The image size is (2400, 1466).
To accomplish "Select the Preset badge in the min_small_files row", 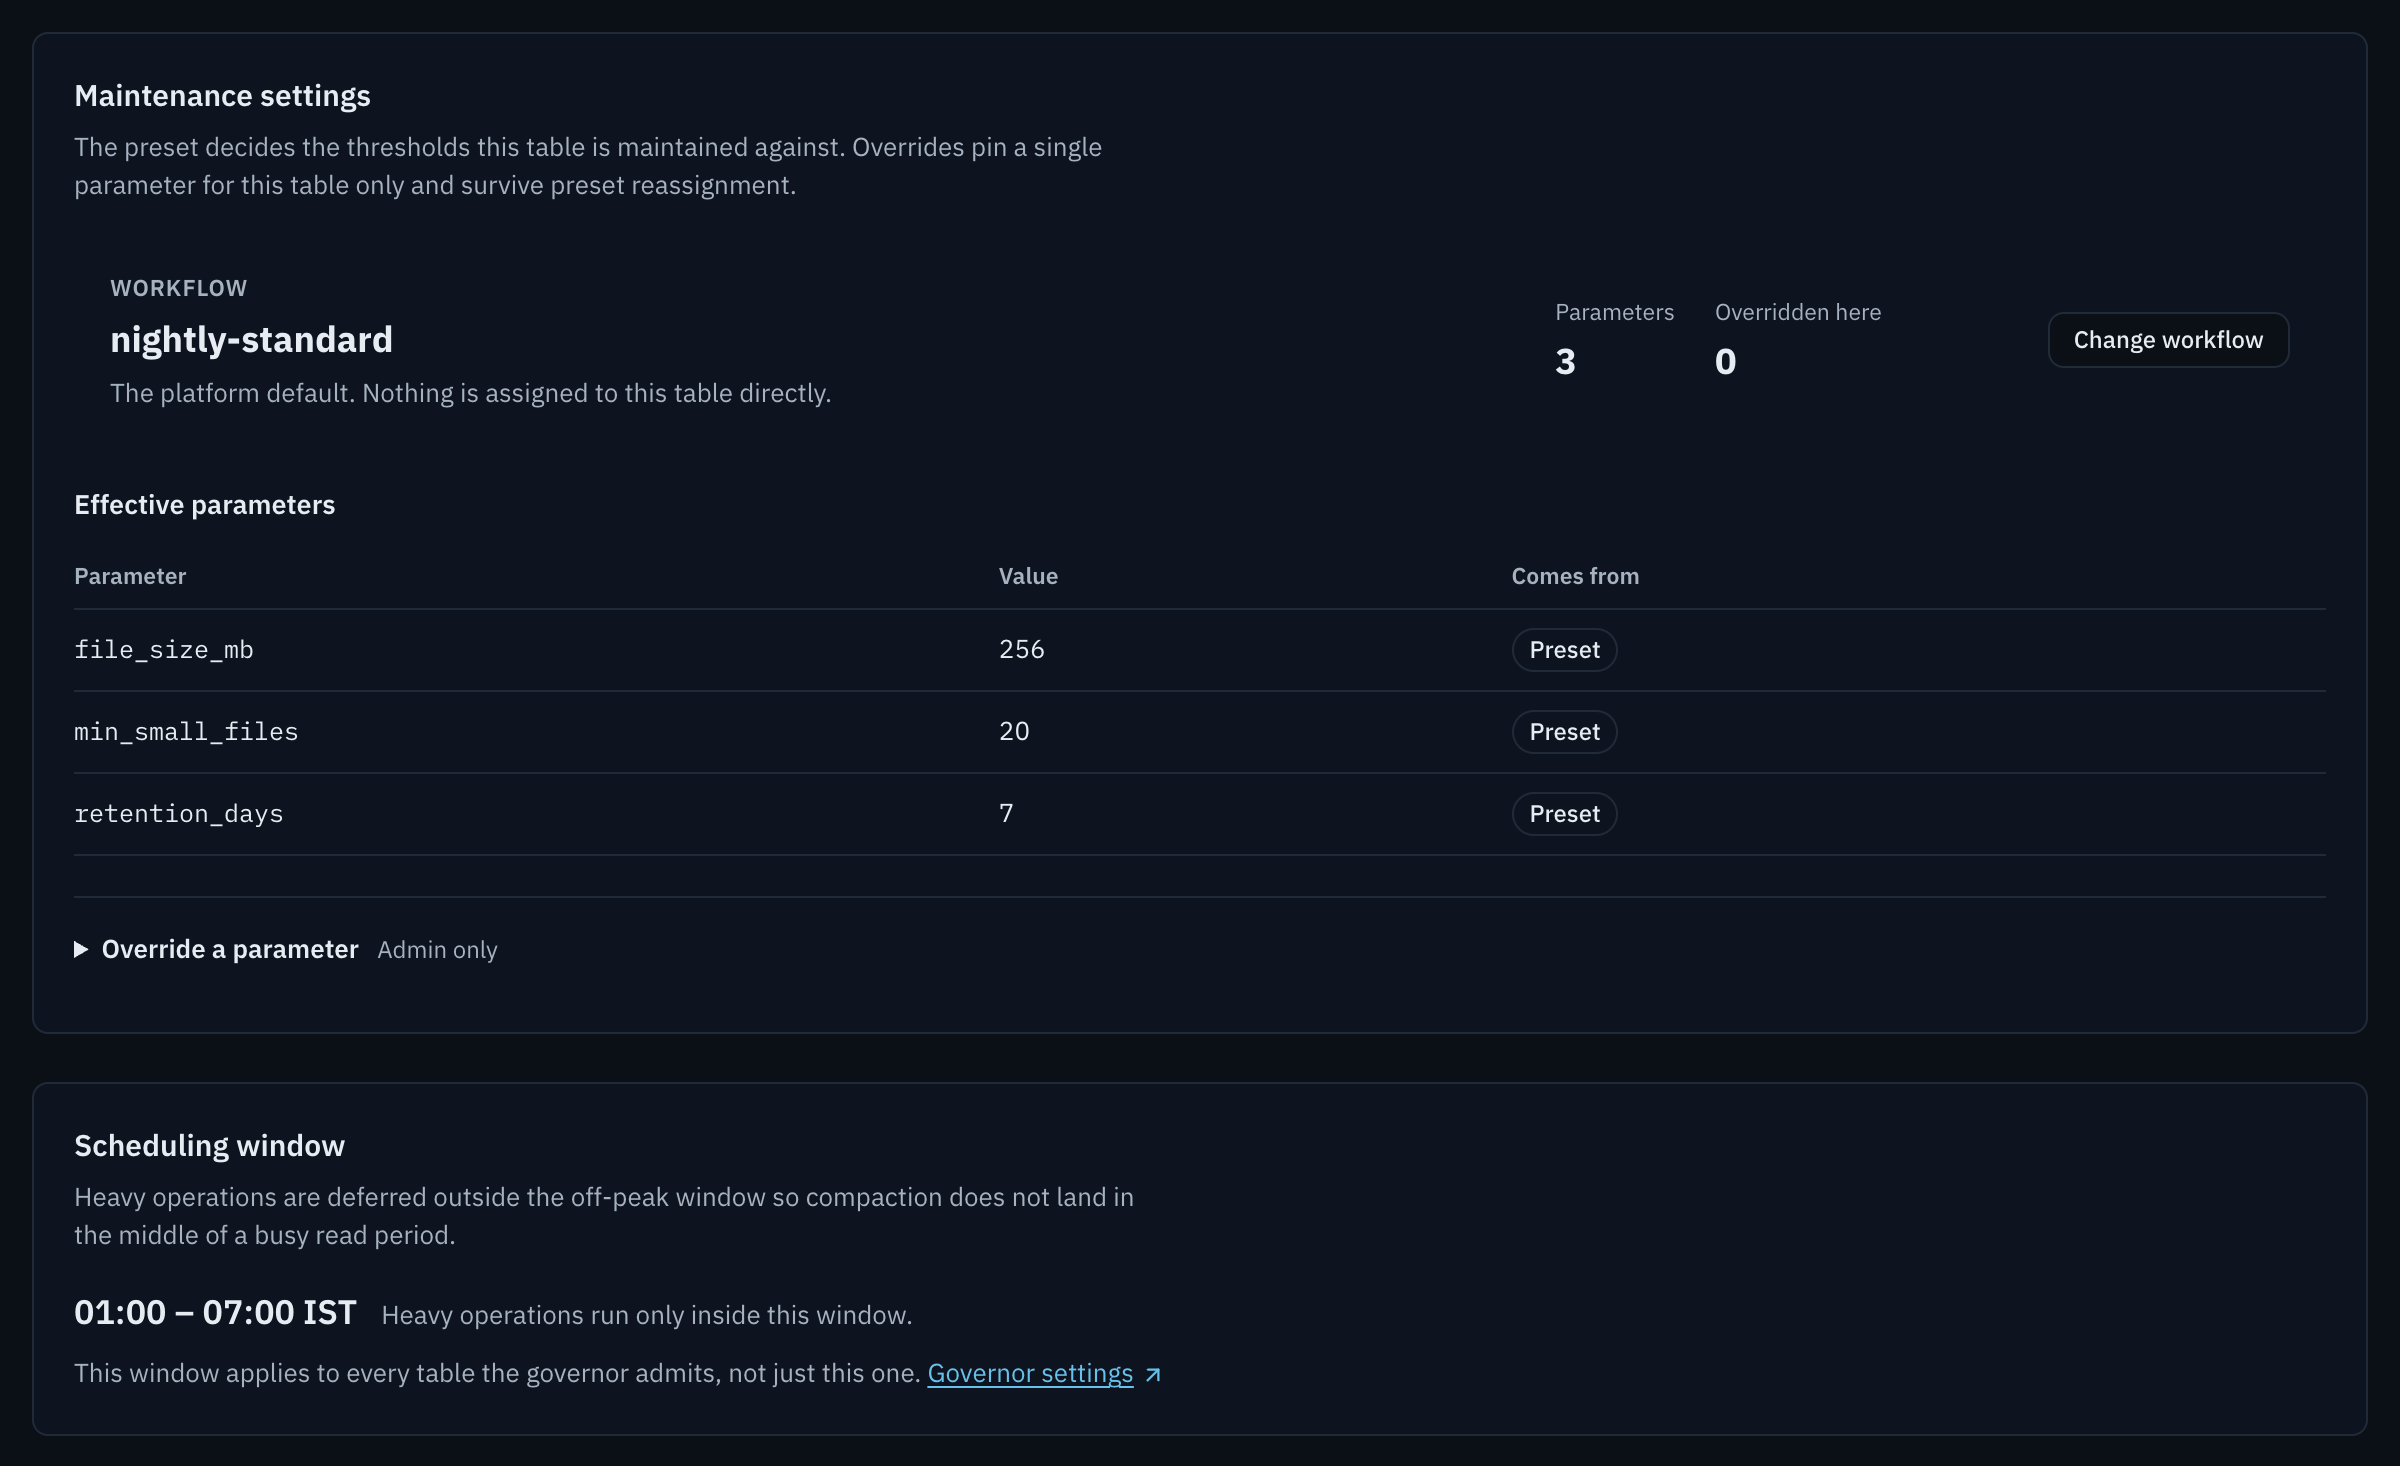I will click(1564, 732).
